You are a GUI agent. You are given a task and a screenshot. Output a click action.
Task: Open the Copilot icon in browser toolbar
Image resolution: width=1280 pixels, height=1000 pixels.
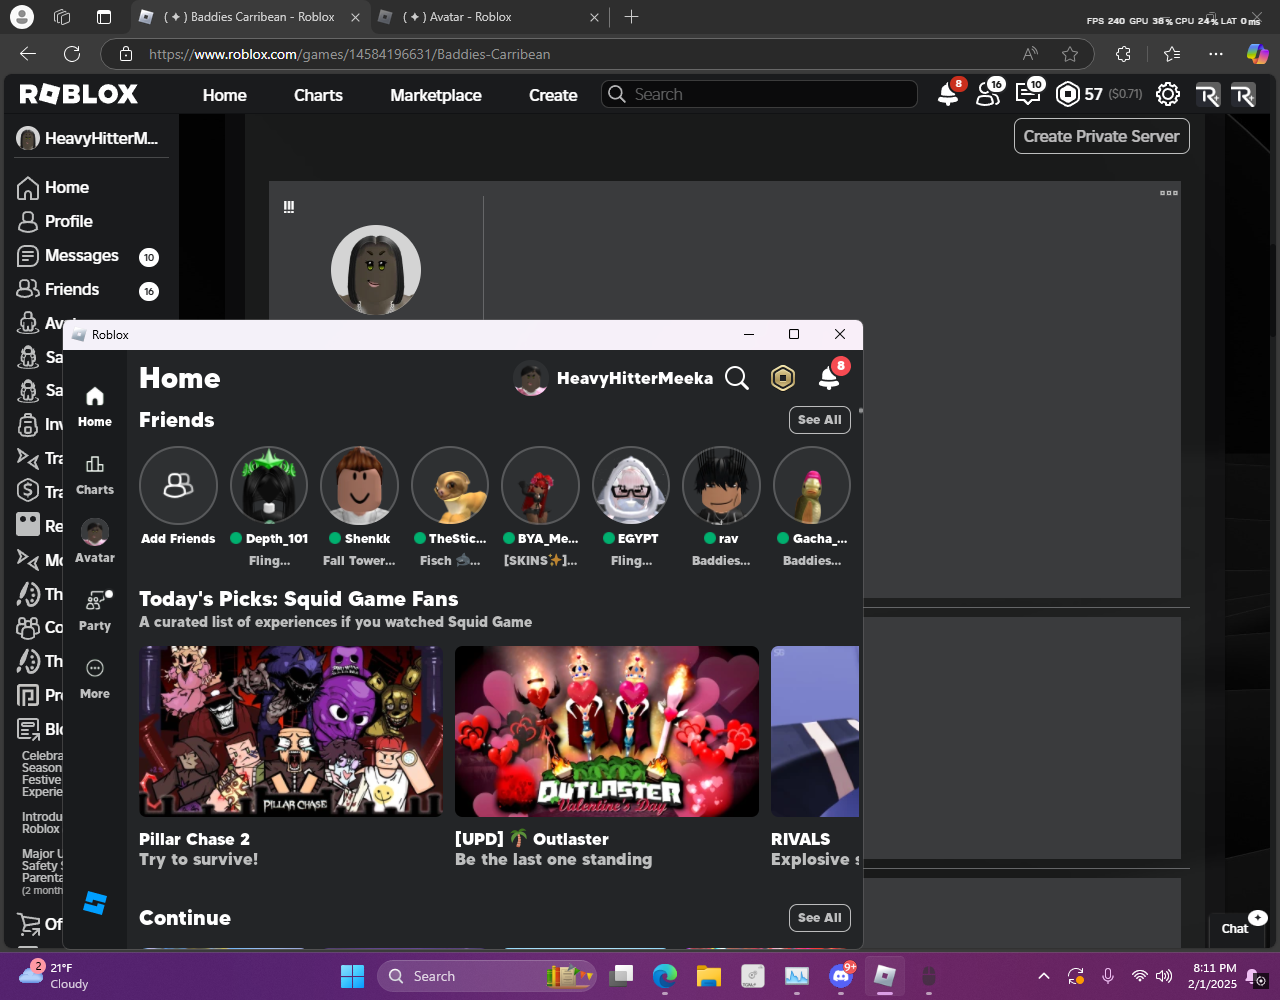coord(1257,54)
